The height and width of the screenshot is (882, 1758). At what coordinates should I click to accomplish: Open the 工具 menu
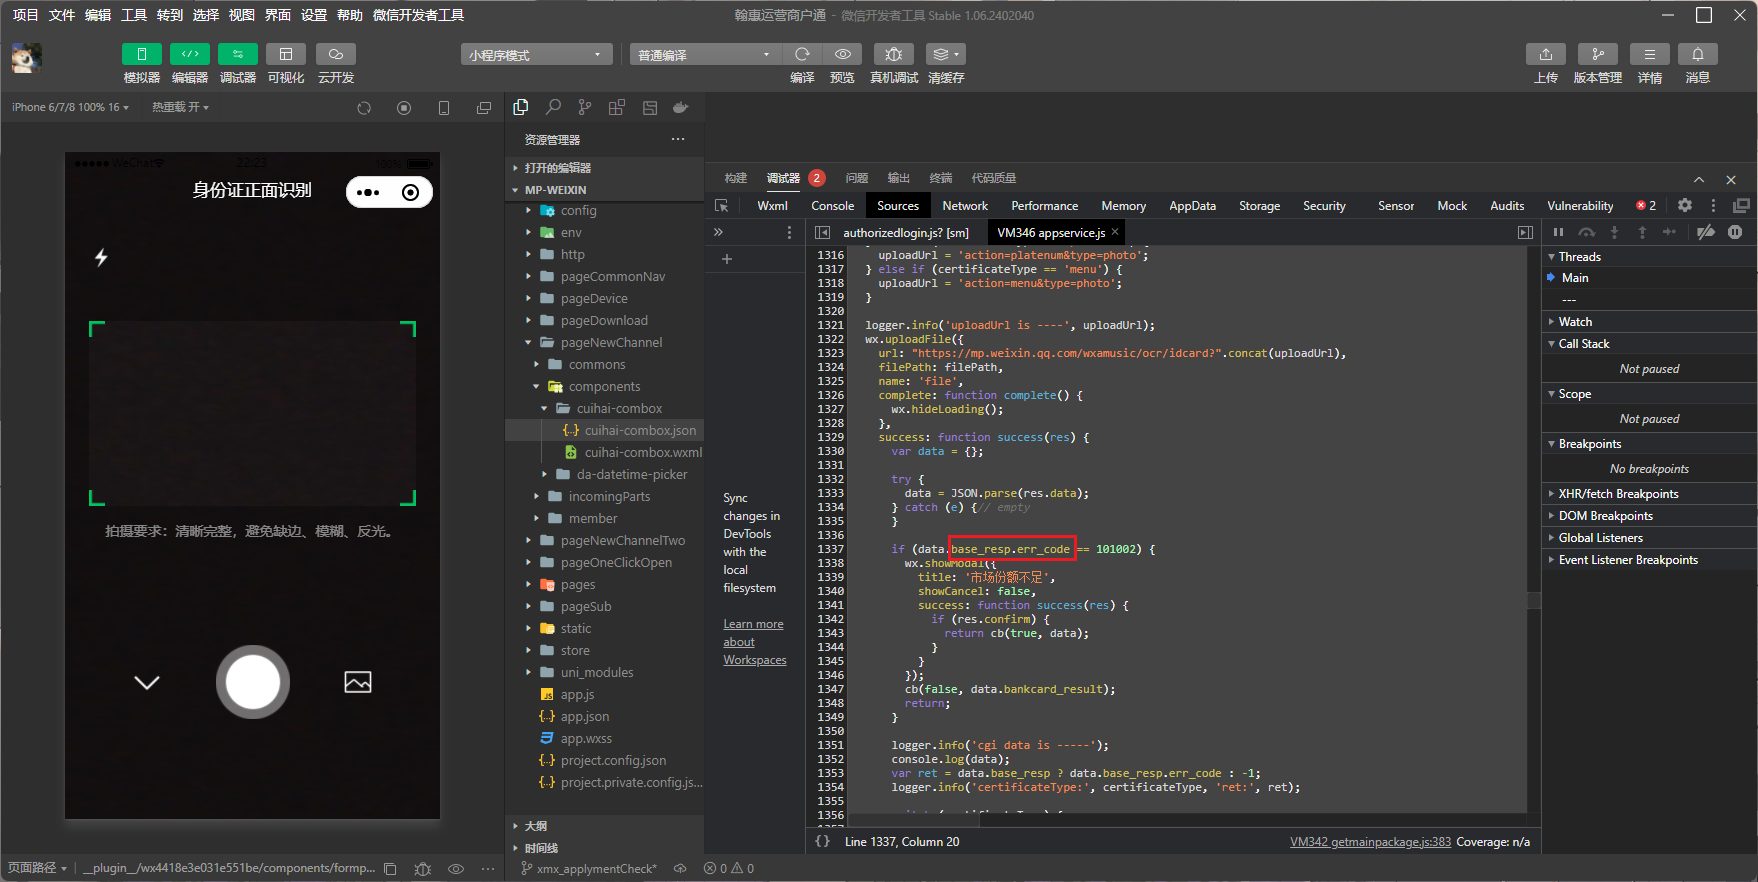tap(134, 15)
